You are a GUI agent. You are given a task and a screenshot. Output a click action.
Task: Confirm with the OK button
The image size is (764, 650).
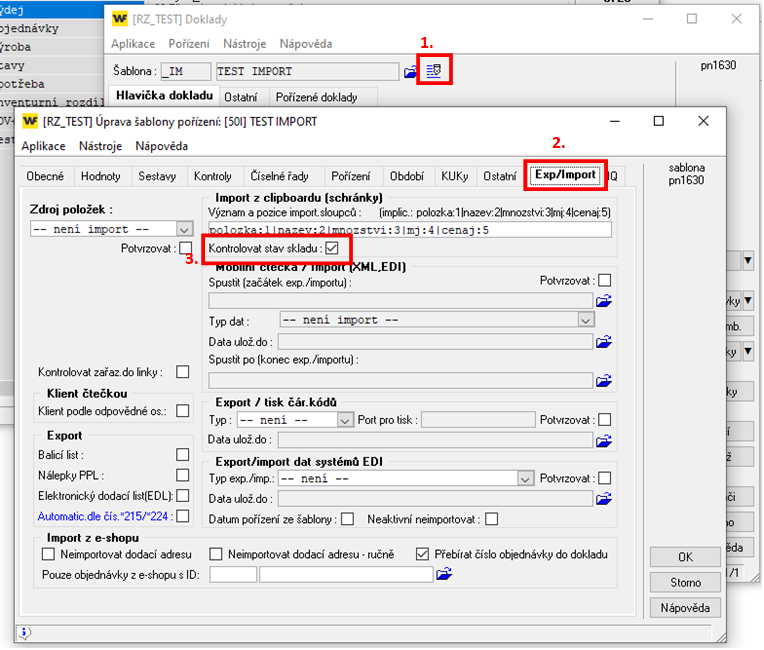tap(685, 557)
